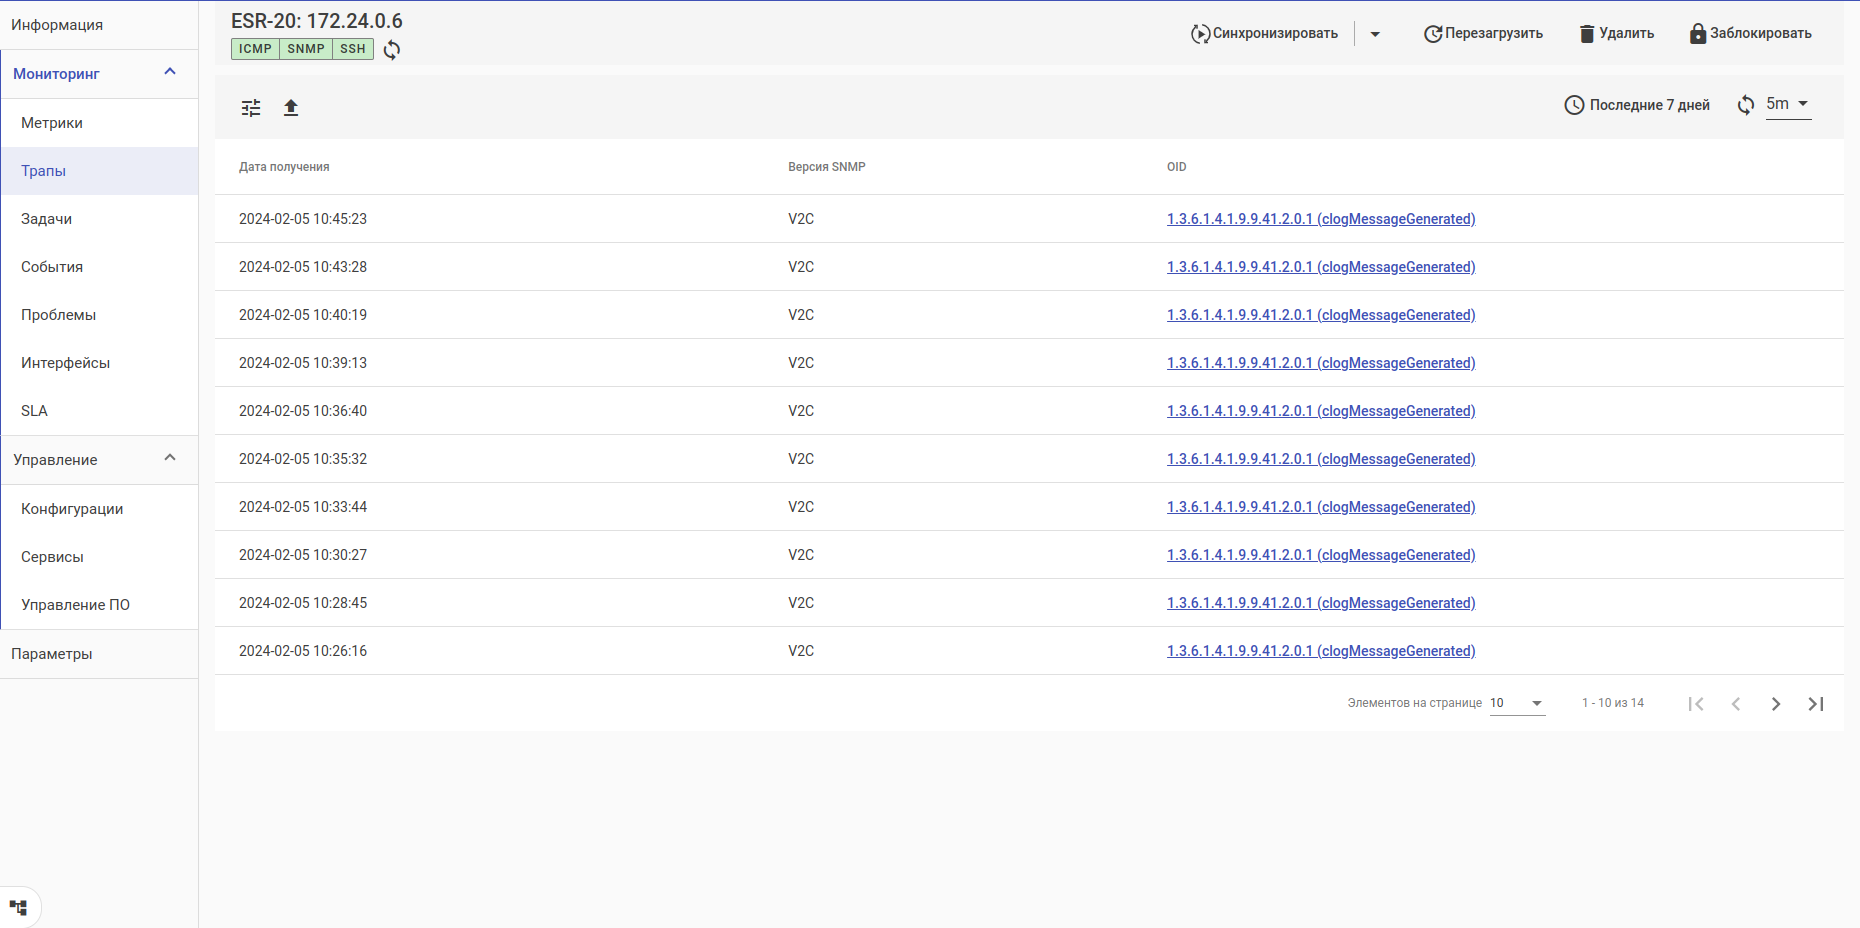Open the Конфигурации menu item
Screen dimensions: 1860x928
pos(72,509)
